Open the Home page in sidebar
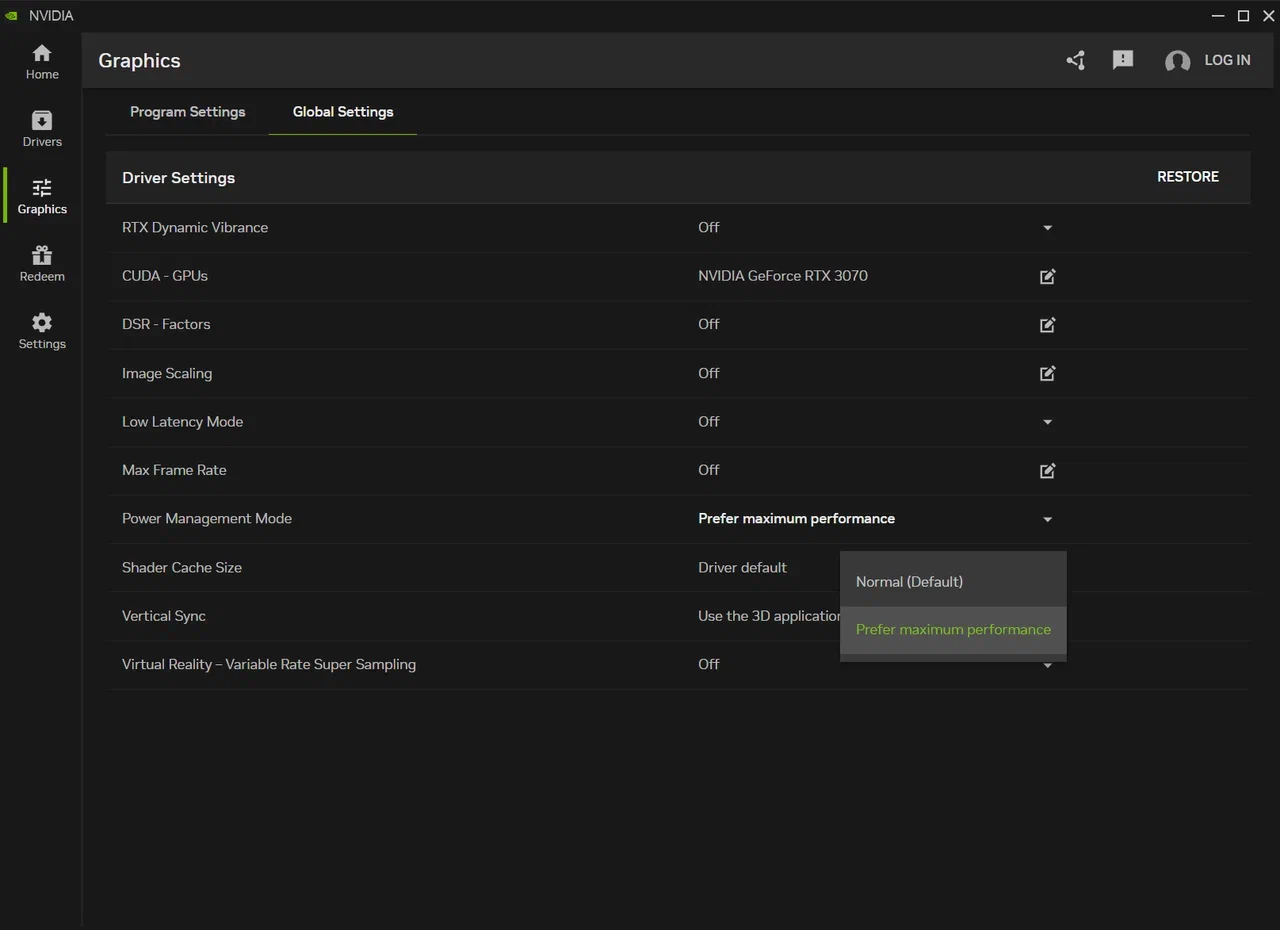Screen dimensions: 1280x930 [42, 62]
